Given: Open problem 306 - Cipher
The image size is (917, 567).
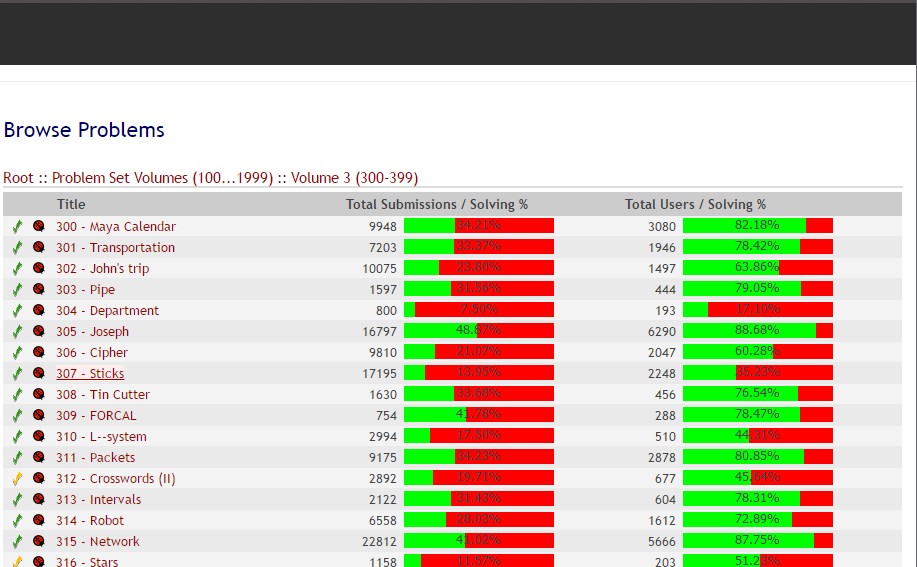Looking at the screenshot, I should 92,353.
